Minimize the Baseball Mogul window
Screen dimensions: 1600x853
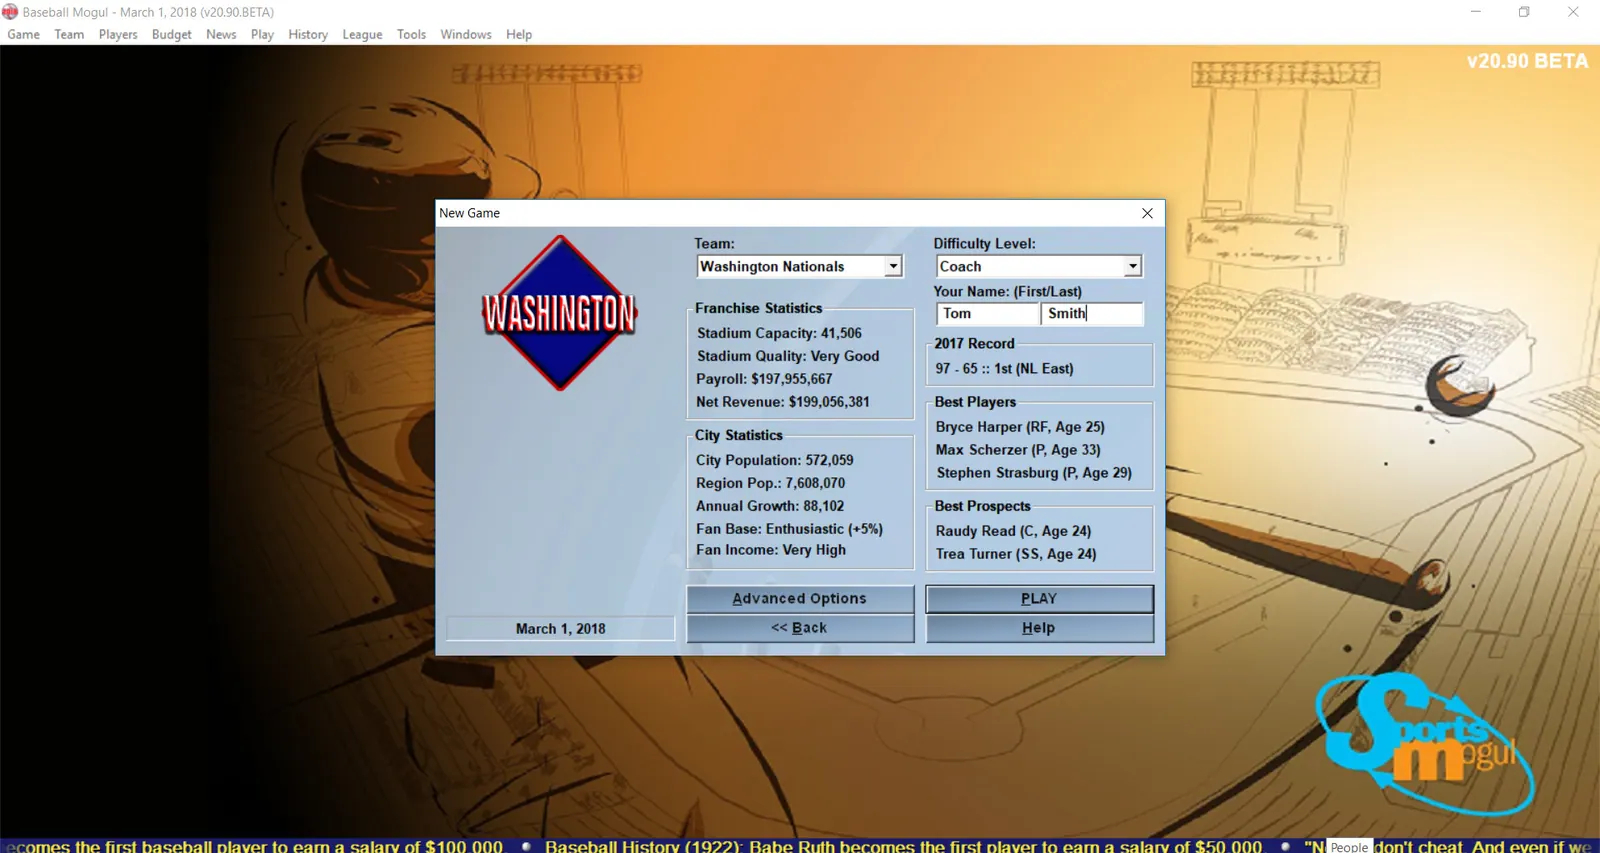(x=1475, y=12)
